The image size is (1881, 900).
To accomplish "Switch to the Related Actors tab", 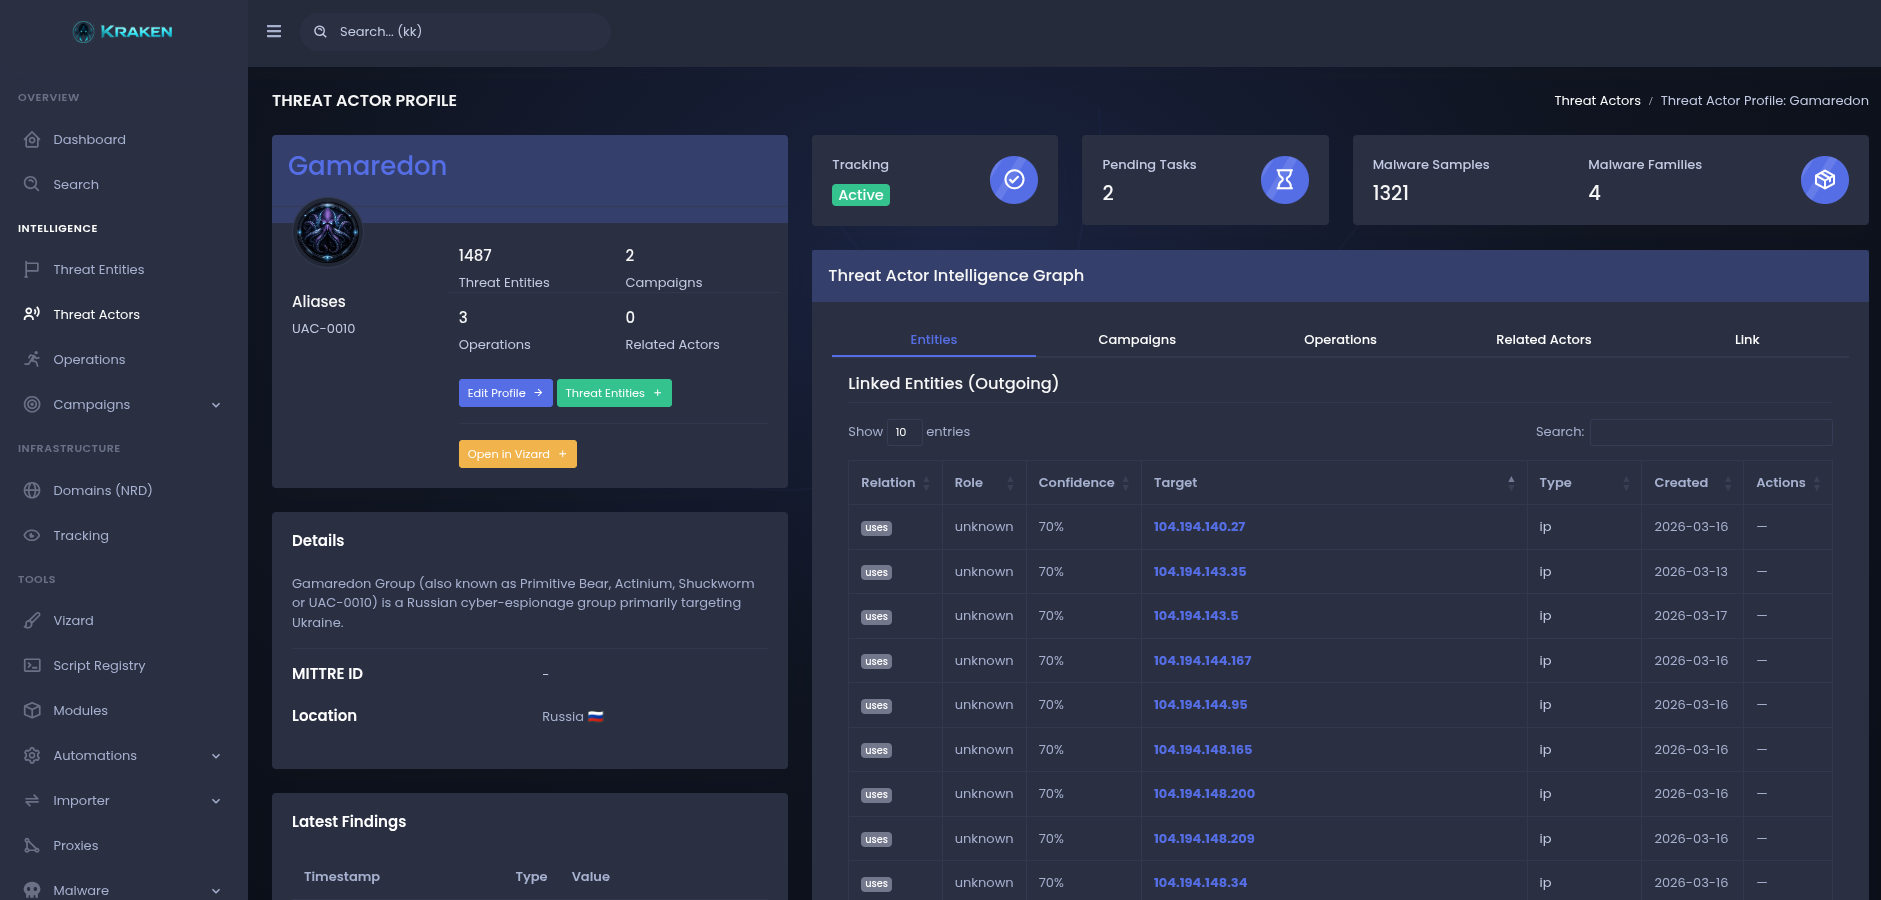I will point(1543,340).
